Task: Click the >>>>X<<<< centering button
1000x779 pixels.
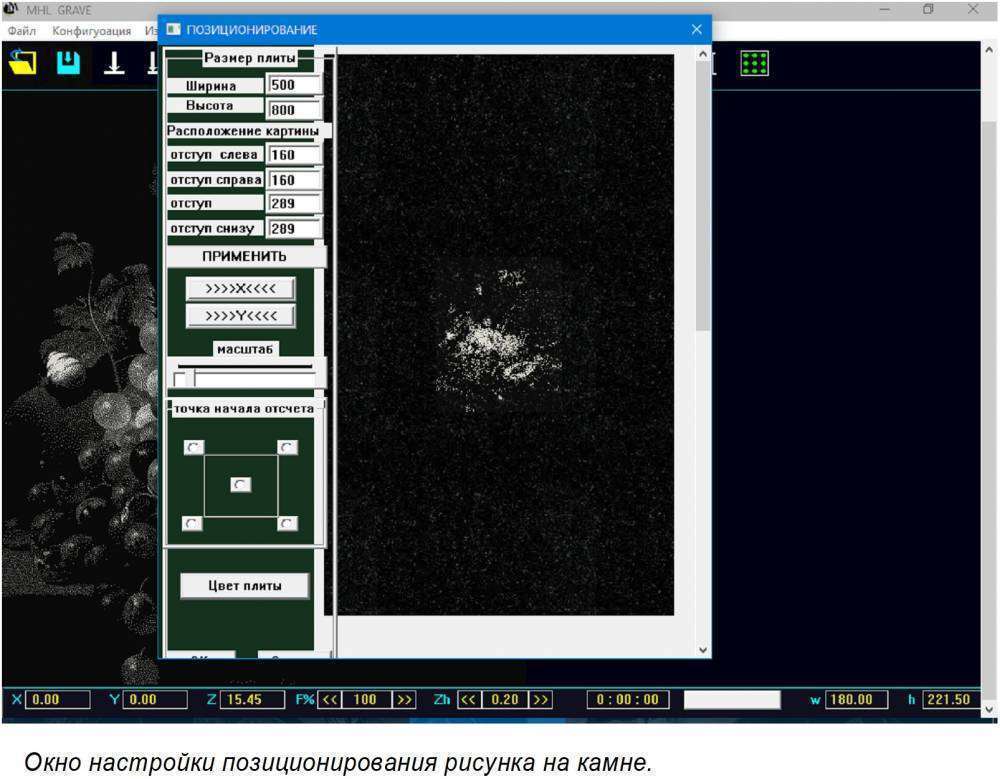Action: click(240, 289)
